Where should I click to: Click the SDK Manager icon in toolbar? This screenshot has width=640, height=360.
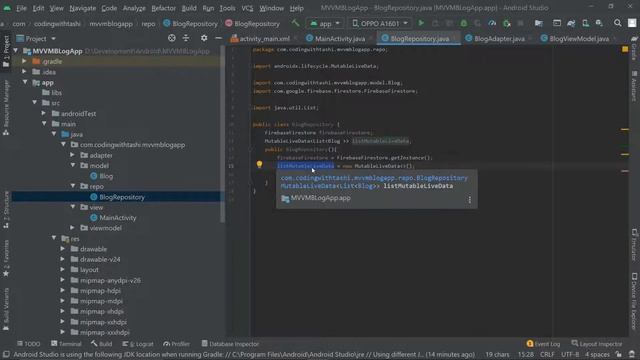pyautogui.click(x=600, y=23)
